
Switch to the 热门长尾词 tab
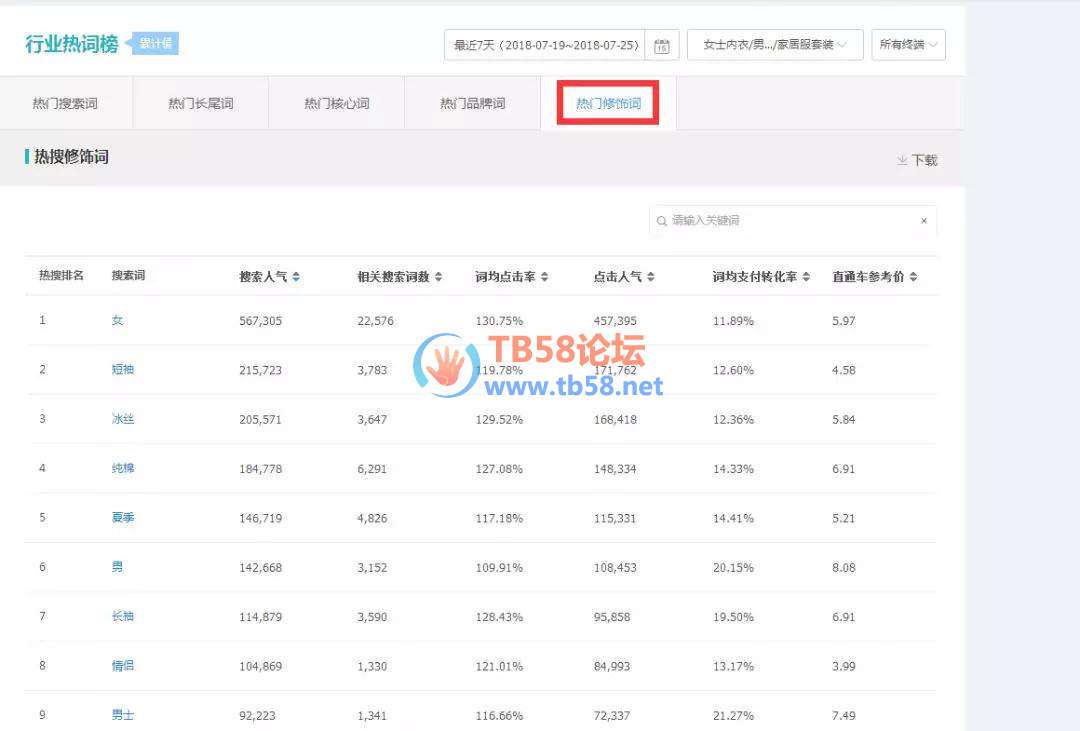(201, 104)
